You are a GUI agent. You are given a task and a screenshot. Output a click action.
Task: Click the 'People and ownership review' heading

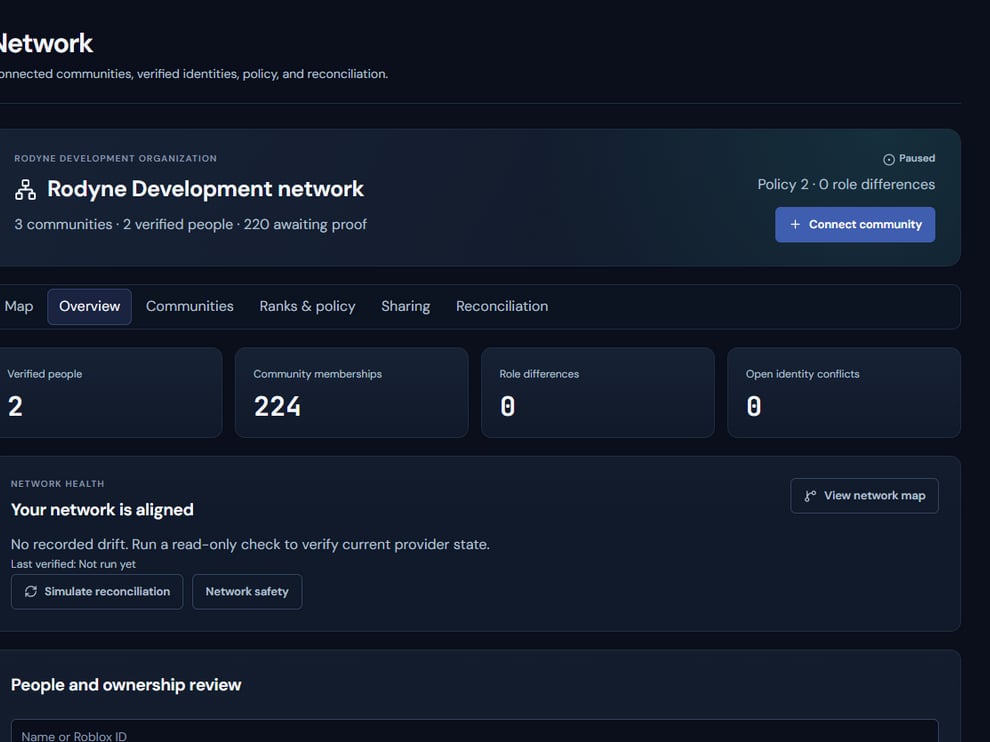click(126, 685)
